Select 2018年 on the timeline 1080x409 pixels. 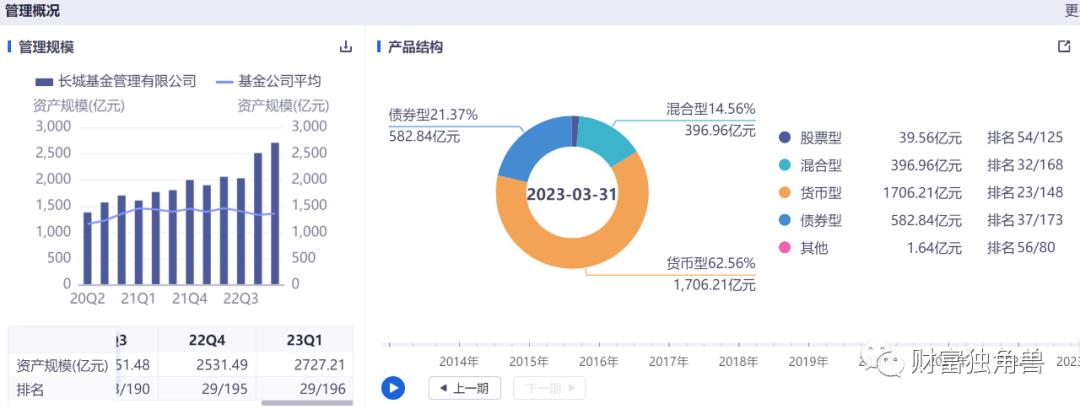[x=738, y=361]
